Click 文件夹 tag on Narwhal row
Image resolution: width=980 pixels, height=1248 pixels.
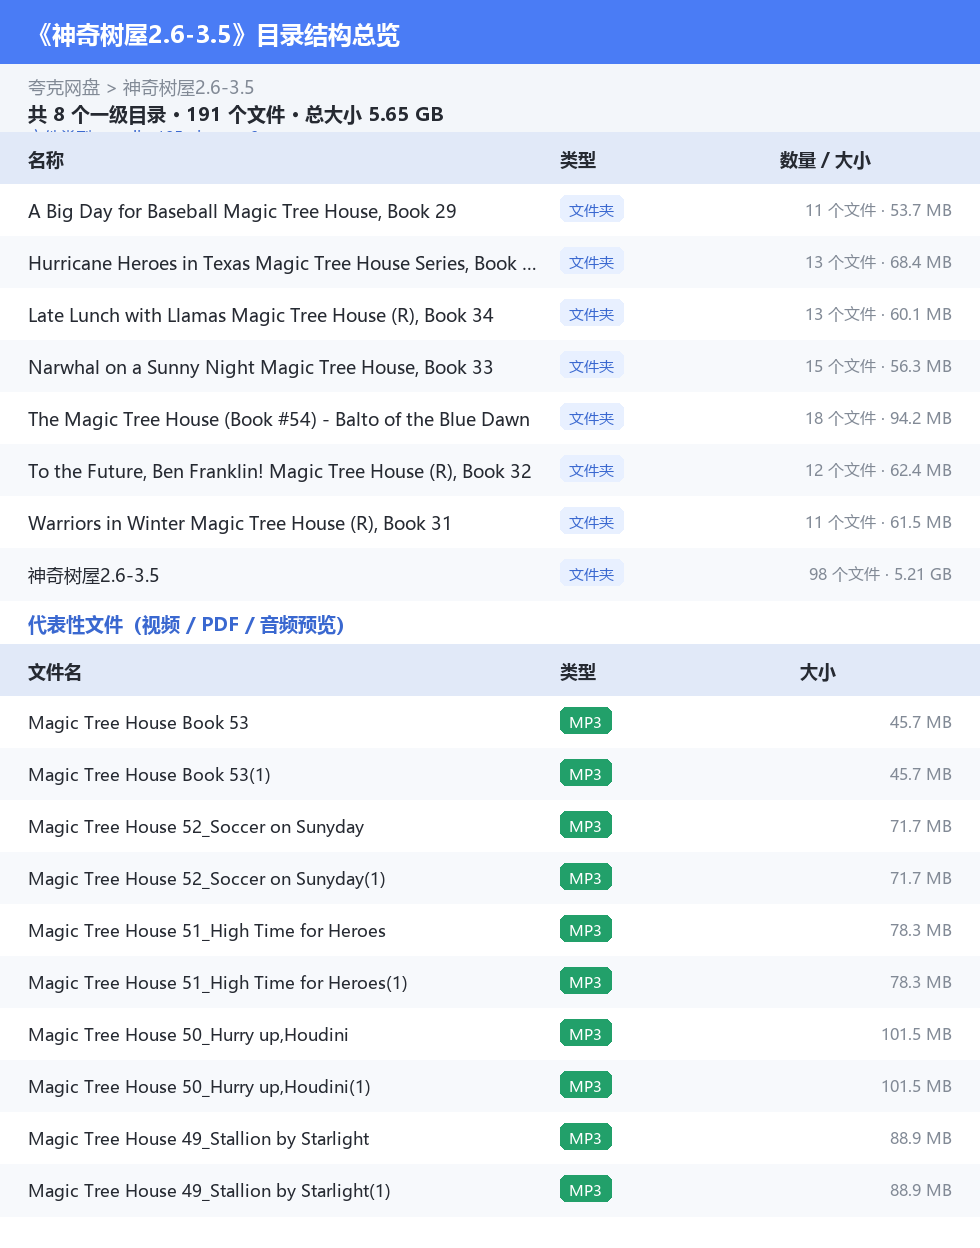point(592,366)
